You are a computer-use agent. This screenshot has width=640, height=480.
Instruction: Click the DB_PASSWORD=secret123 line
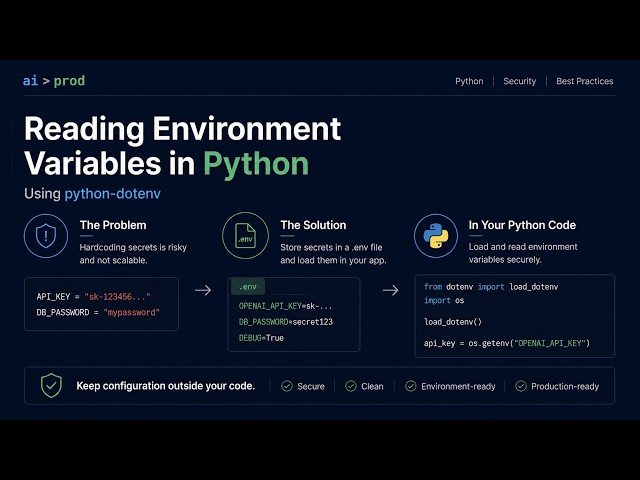tap(286, 322)
